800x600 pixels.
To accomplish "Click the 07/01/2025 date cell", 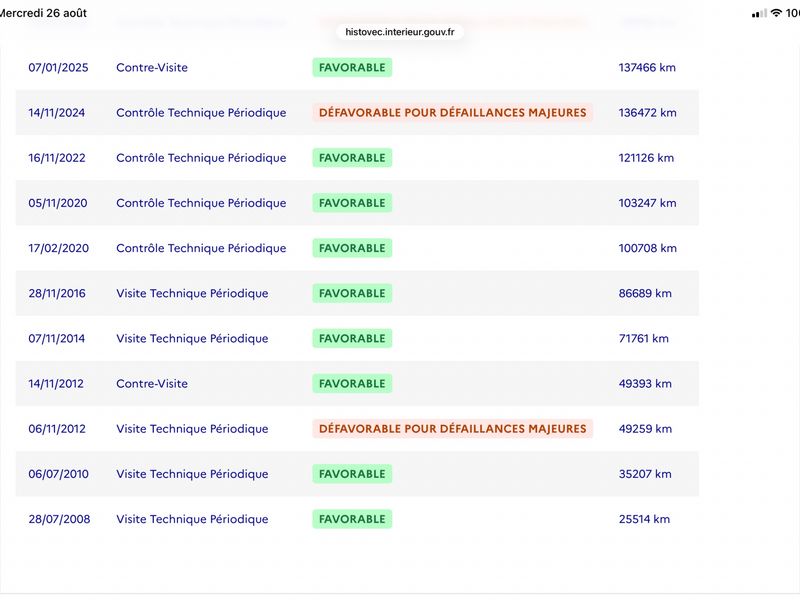I will coord(58,67).
